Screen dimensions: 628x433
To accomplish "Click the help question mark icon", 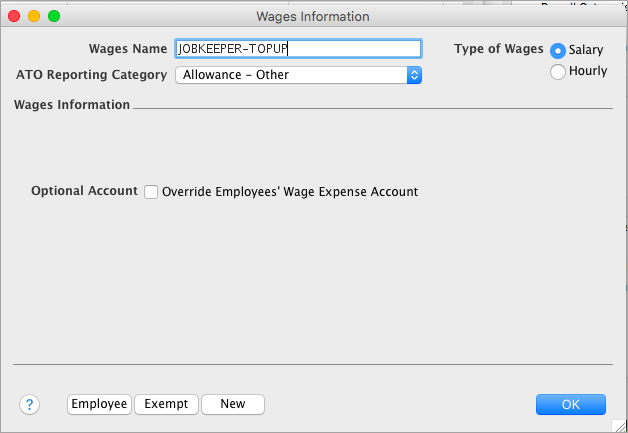I will 29,404.
